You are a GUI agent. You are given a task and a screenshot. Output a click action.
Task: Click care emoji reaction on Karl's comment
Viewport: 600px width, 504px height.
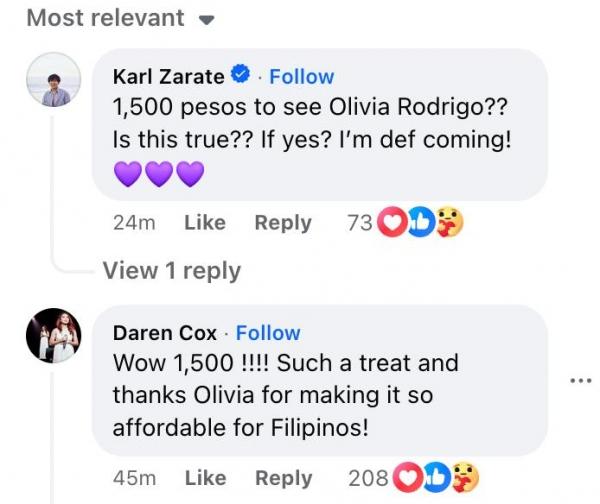[449, 222]
